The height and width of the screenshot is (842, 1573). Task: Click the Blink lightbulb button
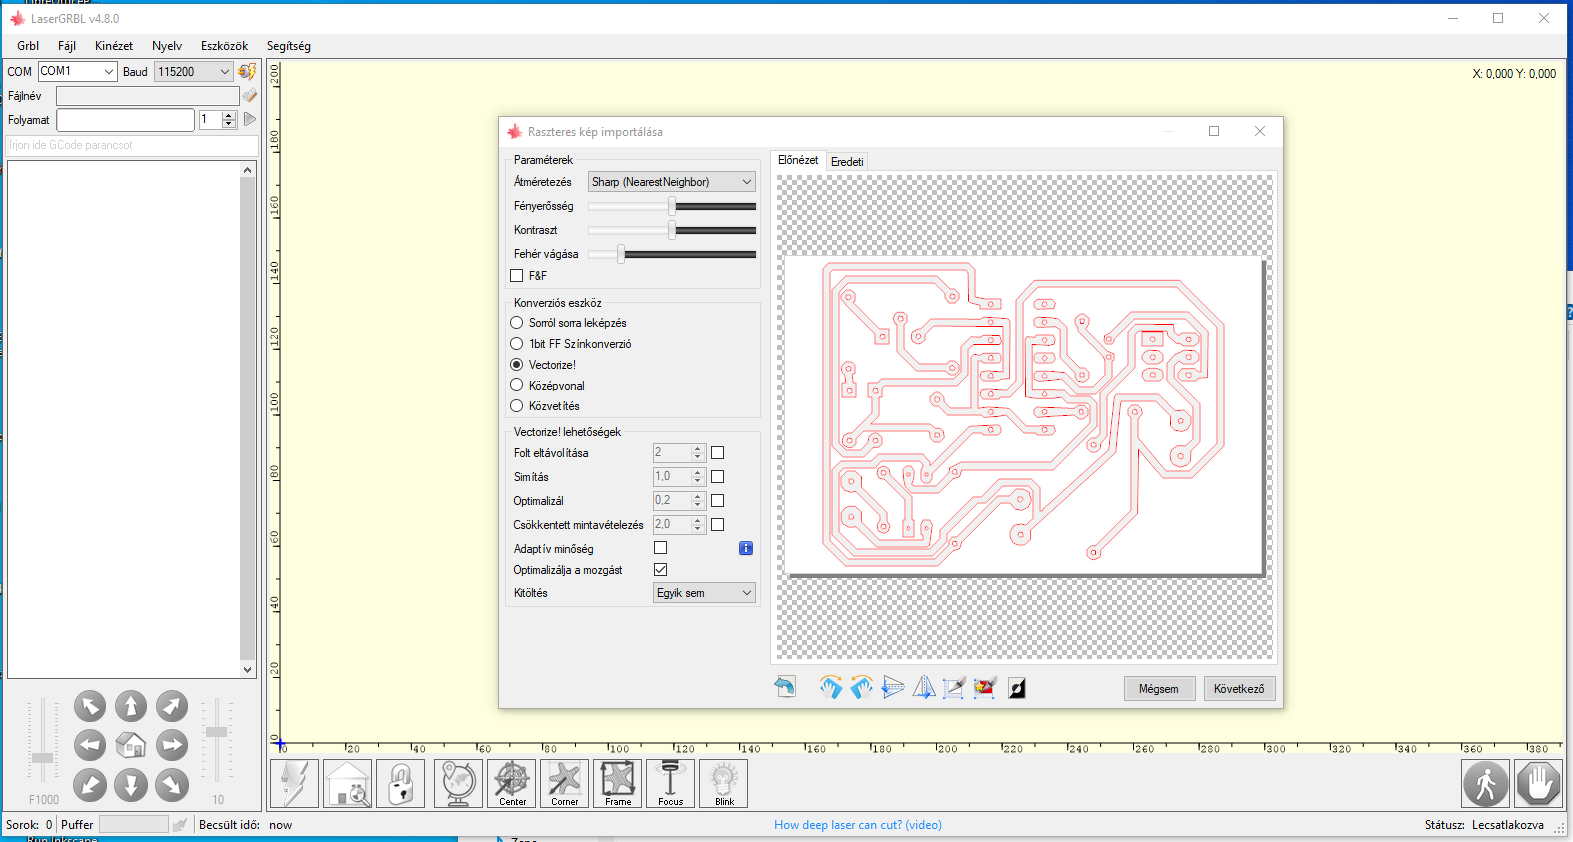pyautogui.click(x=724, y=783)
